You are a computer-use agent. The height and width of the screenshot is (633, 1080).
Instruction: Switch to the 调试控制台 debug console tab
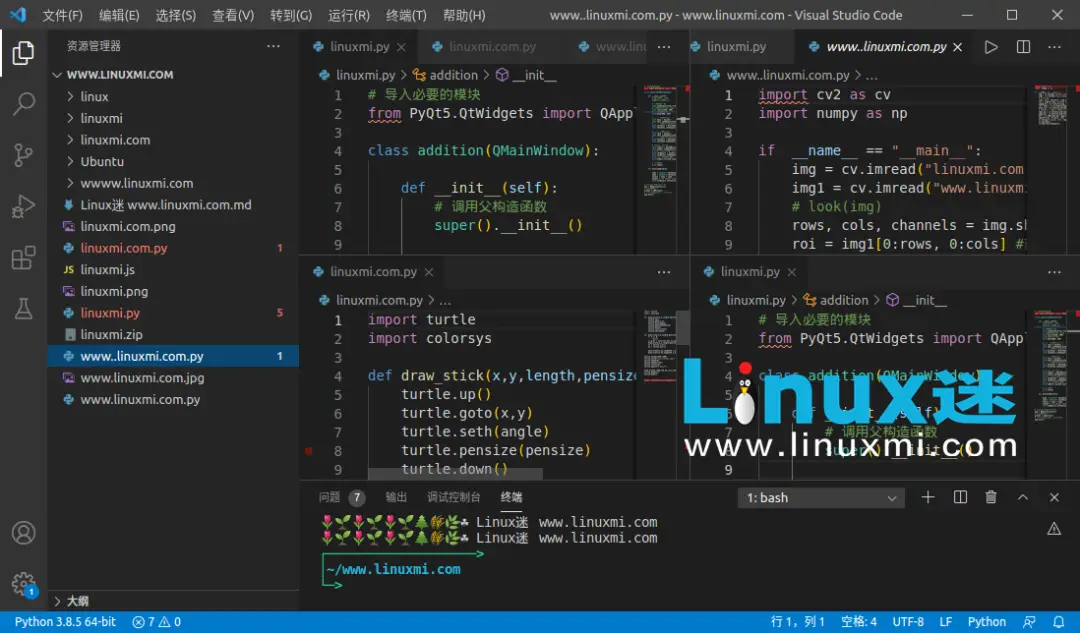[453, 497]
